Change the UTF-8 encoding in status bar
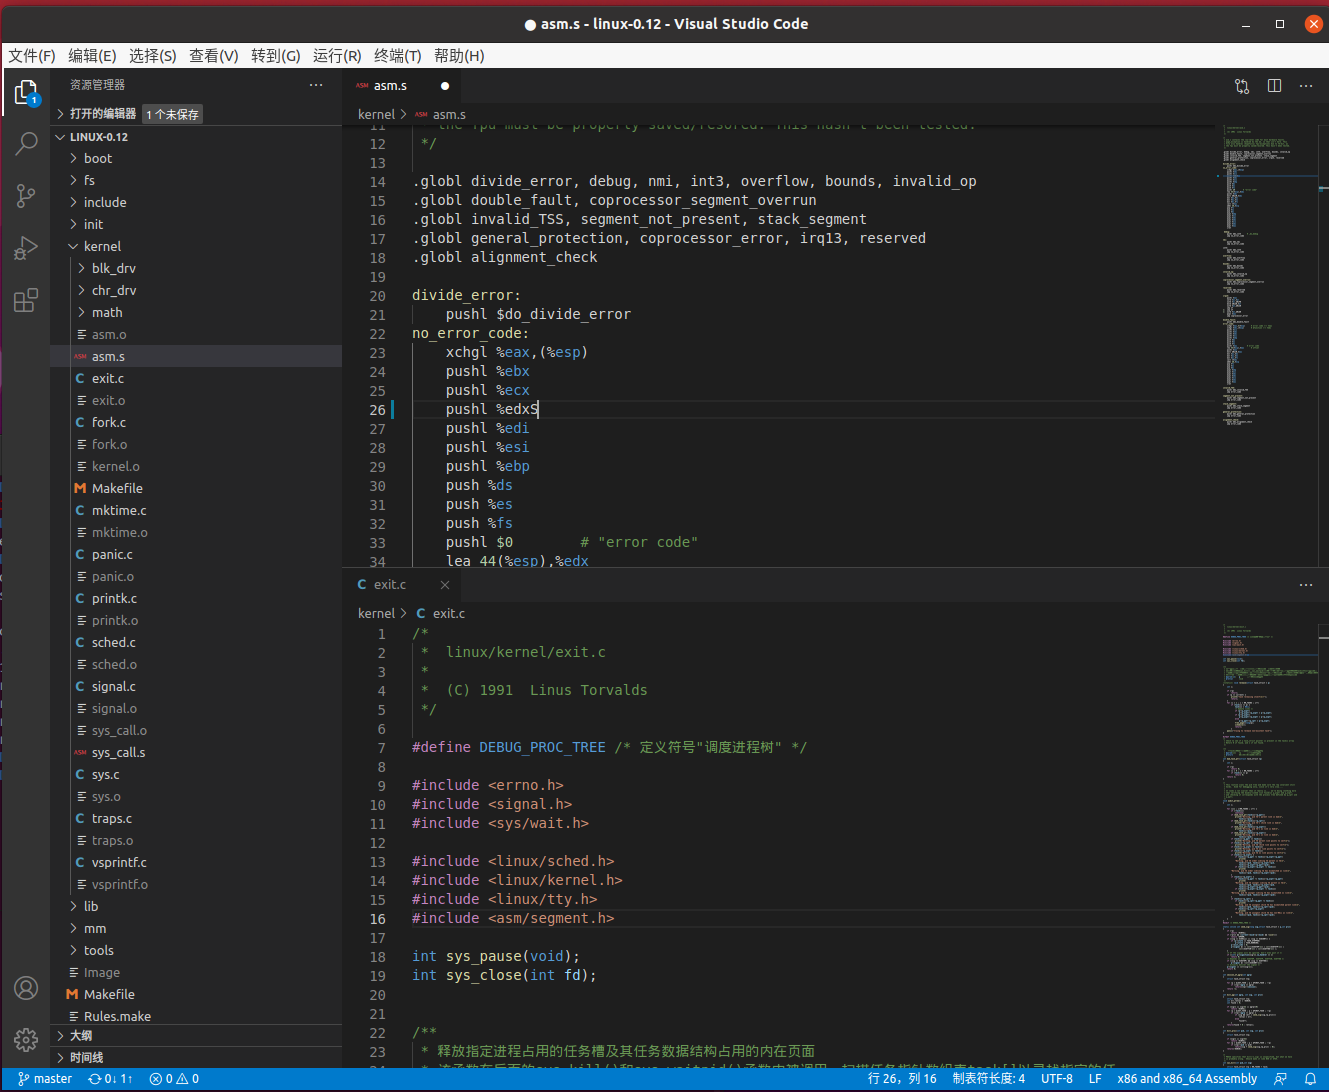The image size is (1329, 1092). (x=1056, y=1079)
